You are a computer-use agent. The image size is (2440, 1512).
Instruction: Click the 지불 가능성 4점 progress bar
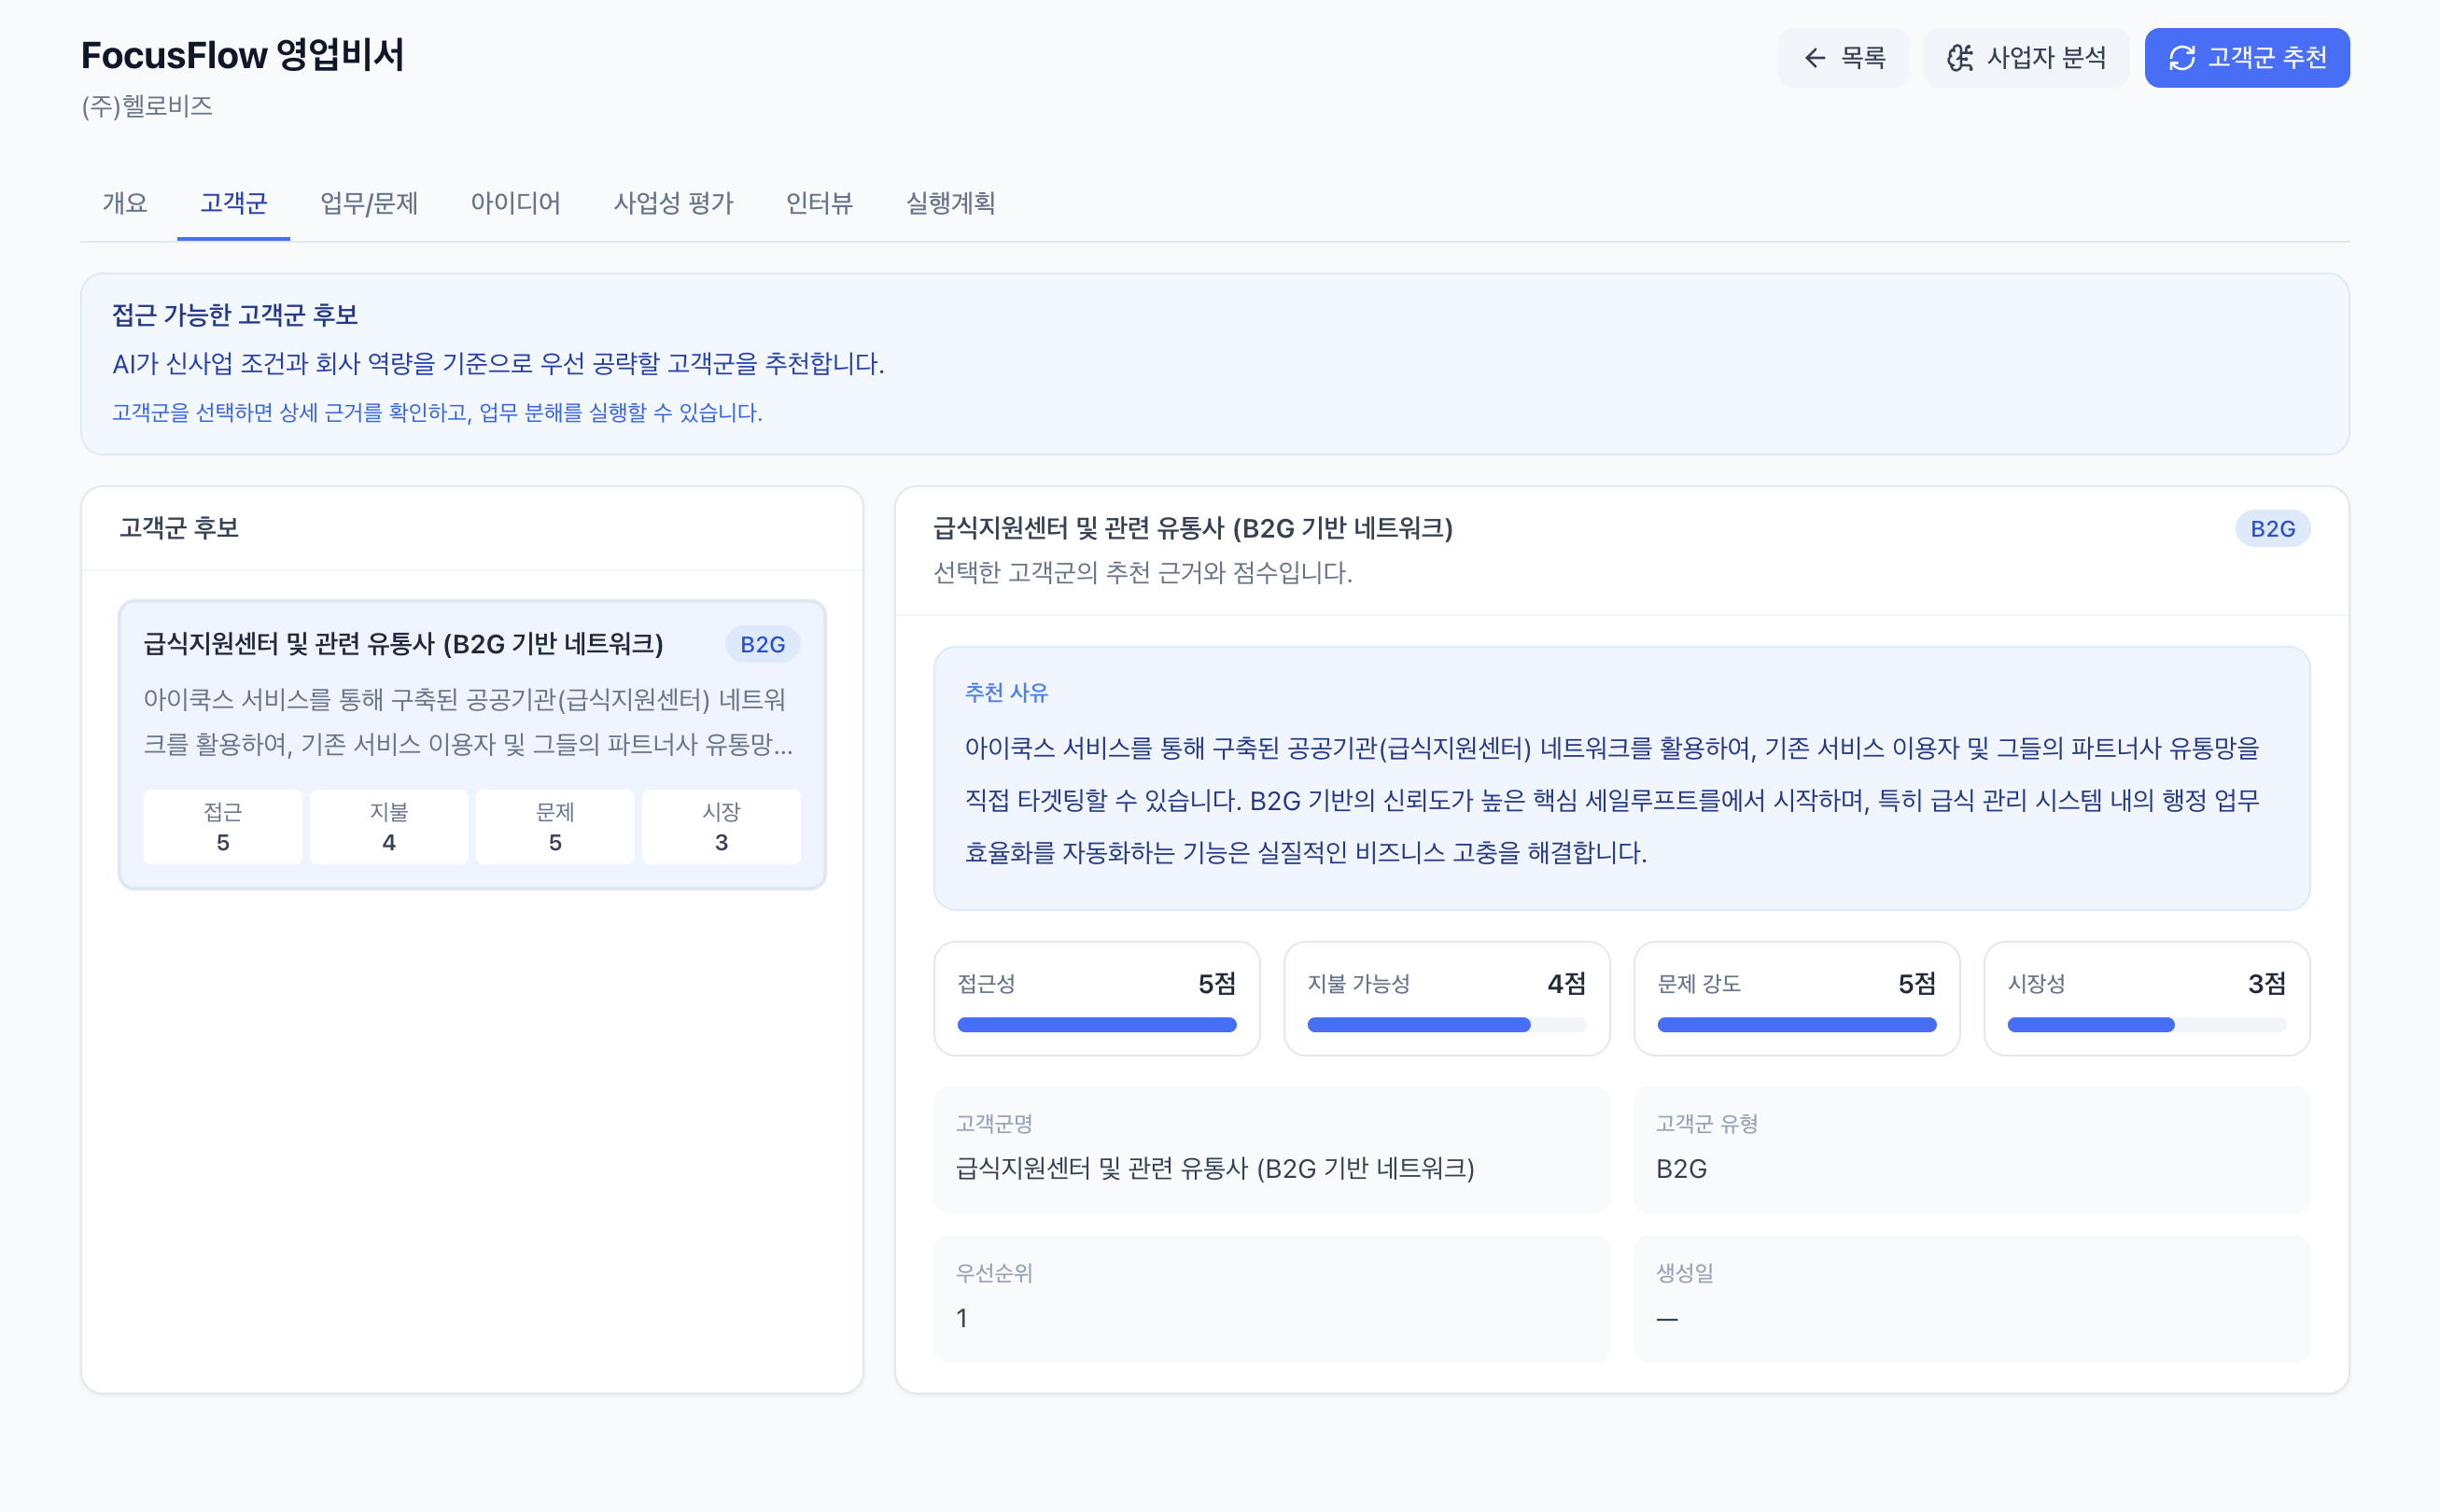click(x=1446, y=1025)
